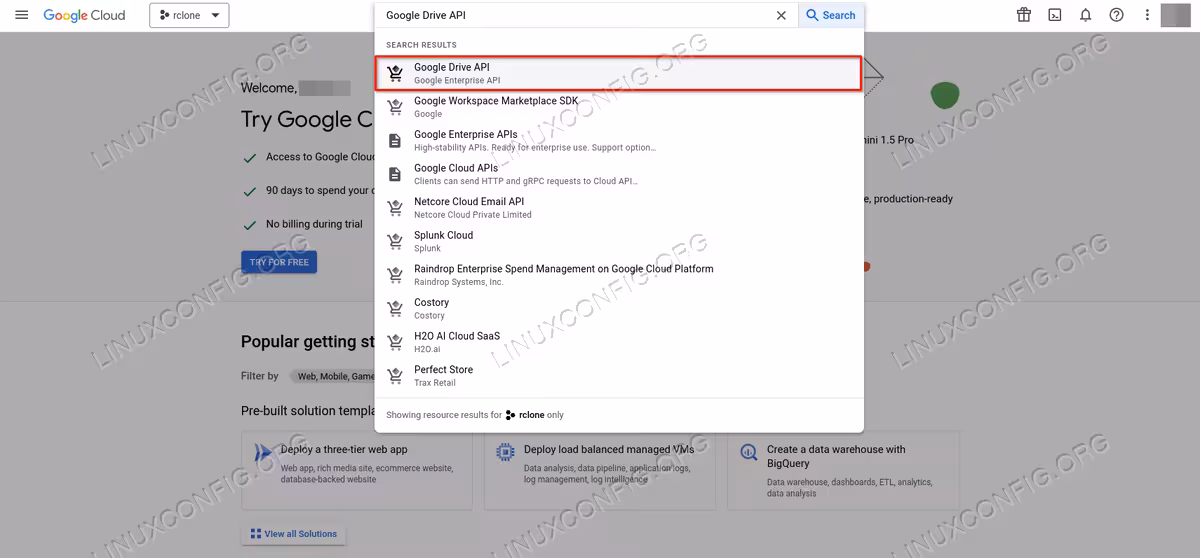
Task: Click the BigQuery data warehouse icon
Action: (x=749, y=453)
